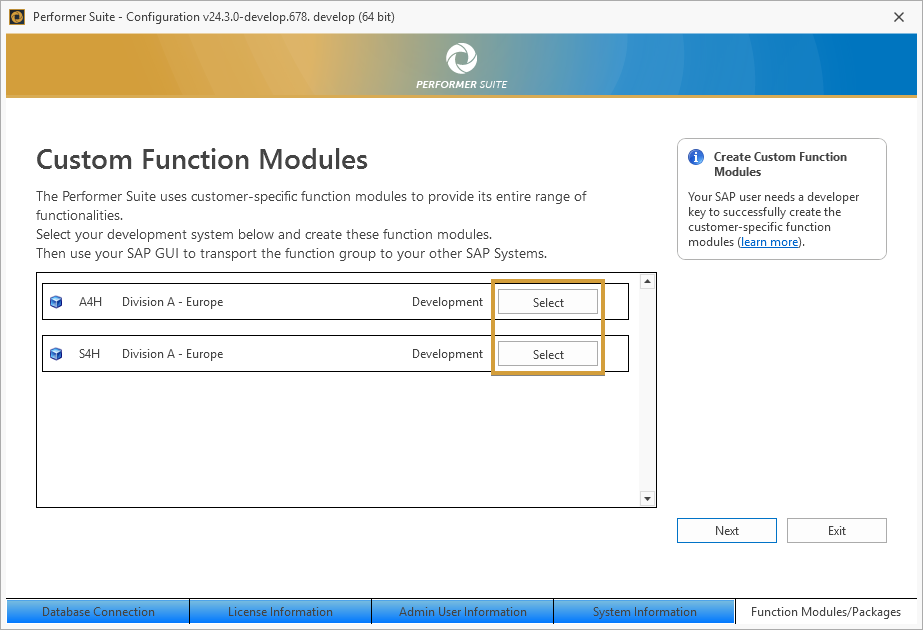Viewport: 923px width, 630px height.
Task: Click the scroll up arrow in the systems list
Action: click(647, 282)
